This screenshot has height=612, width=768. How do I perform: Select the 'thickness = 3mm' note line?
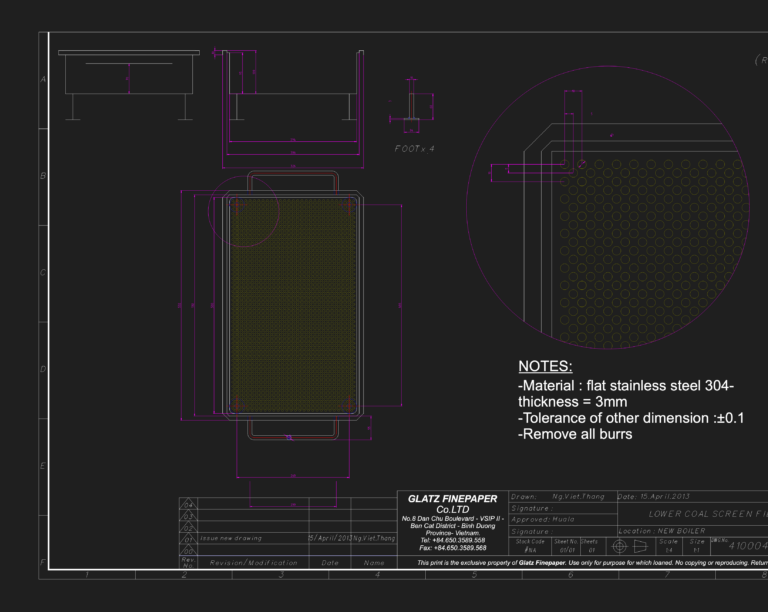573,402
